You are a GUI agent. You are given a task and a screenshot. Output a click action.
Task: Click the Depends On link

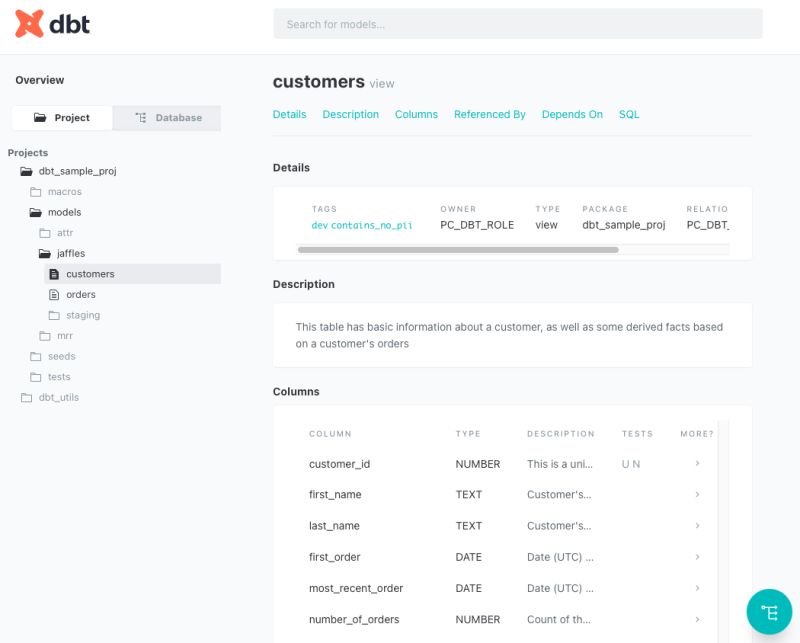[572, 114]
